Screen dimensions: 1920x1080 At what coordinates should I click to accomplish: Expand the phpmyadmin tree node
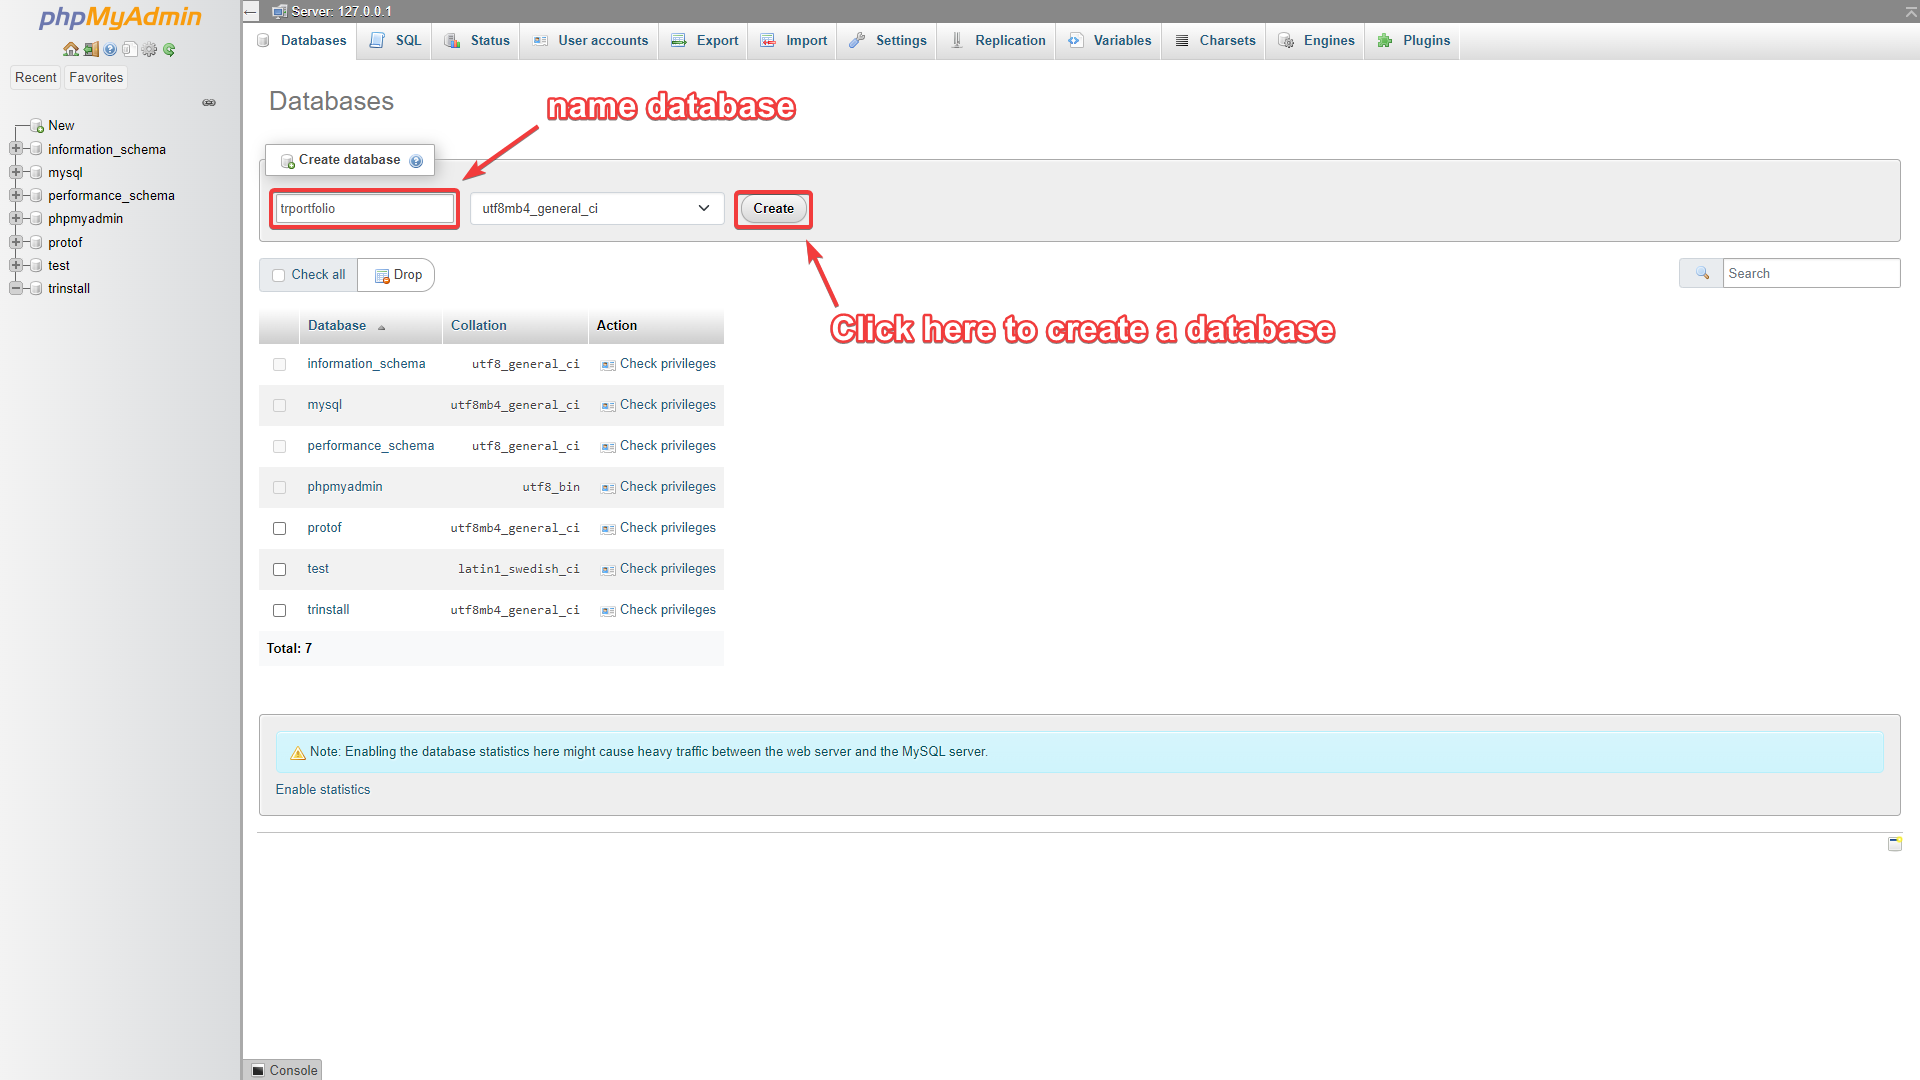pyautogui.click(x=16, y=218)
